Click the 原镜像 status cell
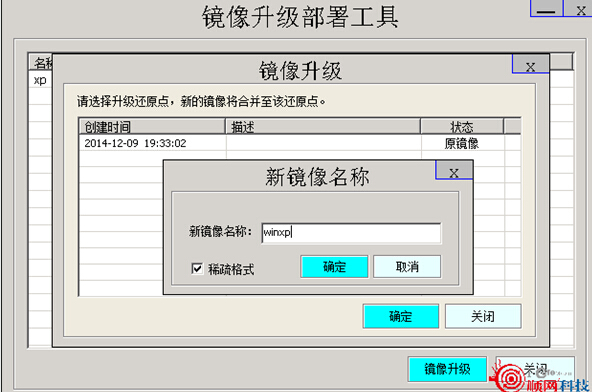 pyautogui.click(x=462, y=144)
